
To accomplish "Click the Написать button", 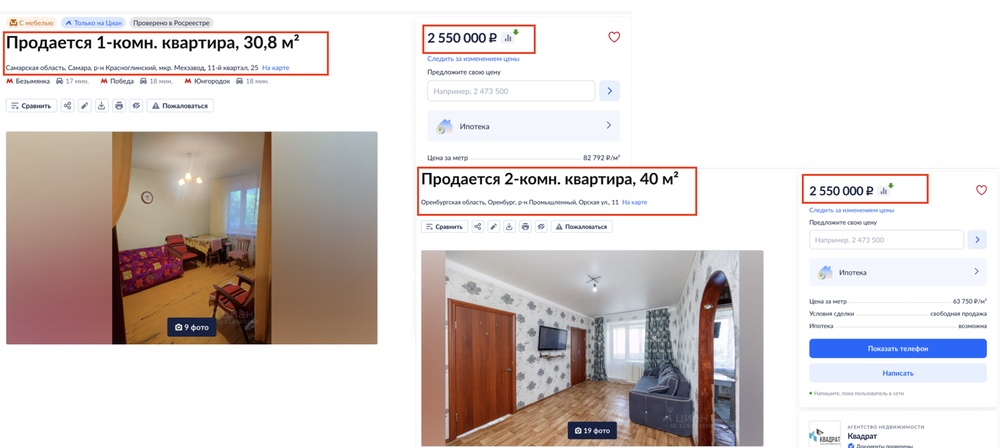I will (898, 373).
